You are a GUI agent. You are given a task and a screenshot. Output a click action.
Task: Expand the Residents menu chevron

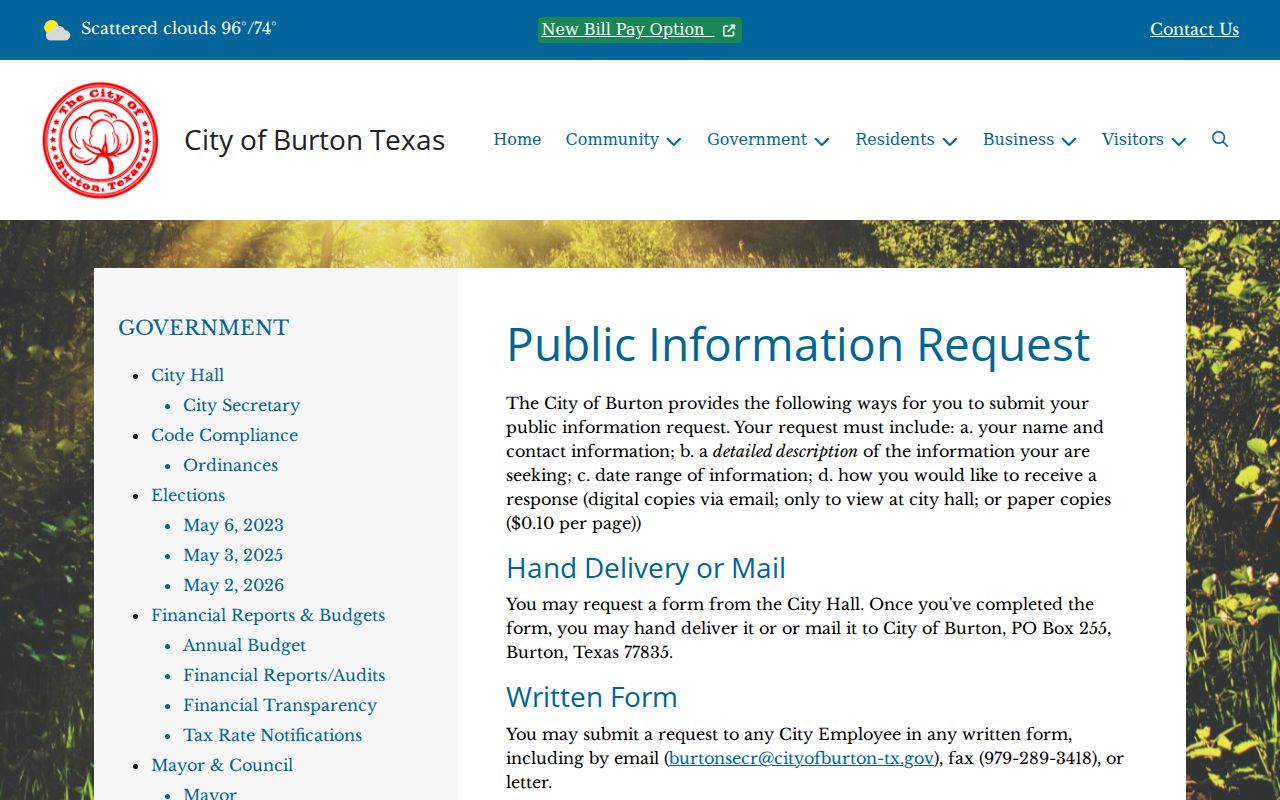[950, 141]
